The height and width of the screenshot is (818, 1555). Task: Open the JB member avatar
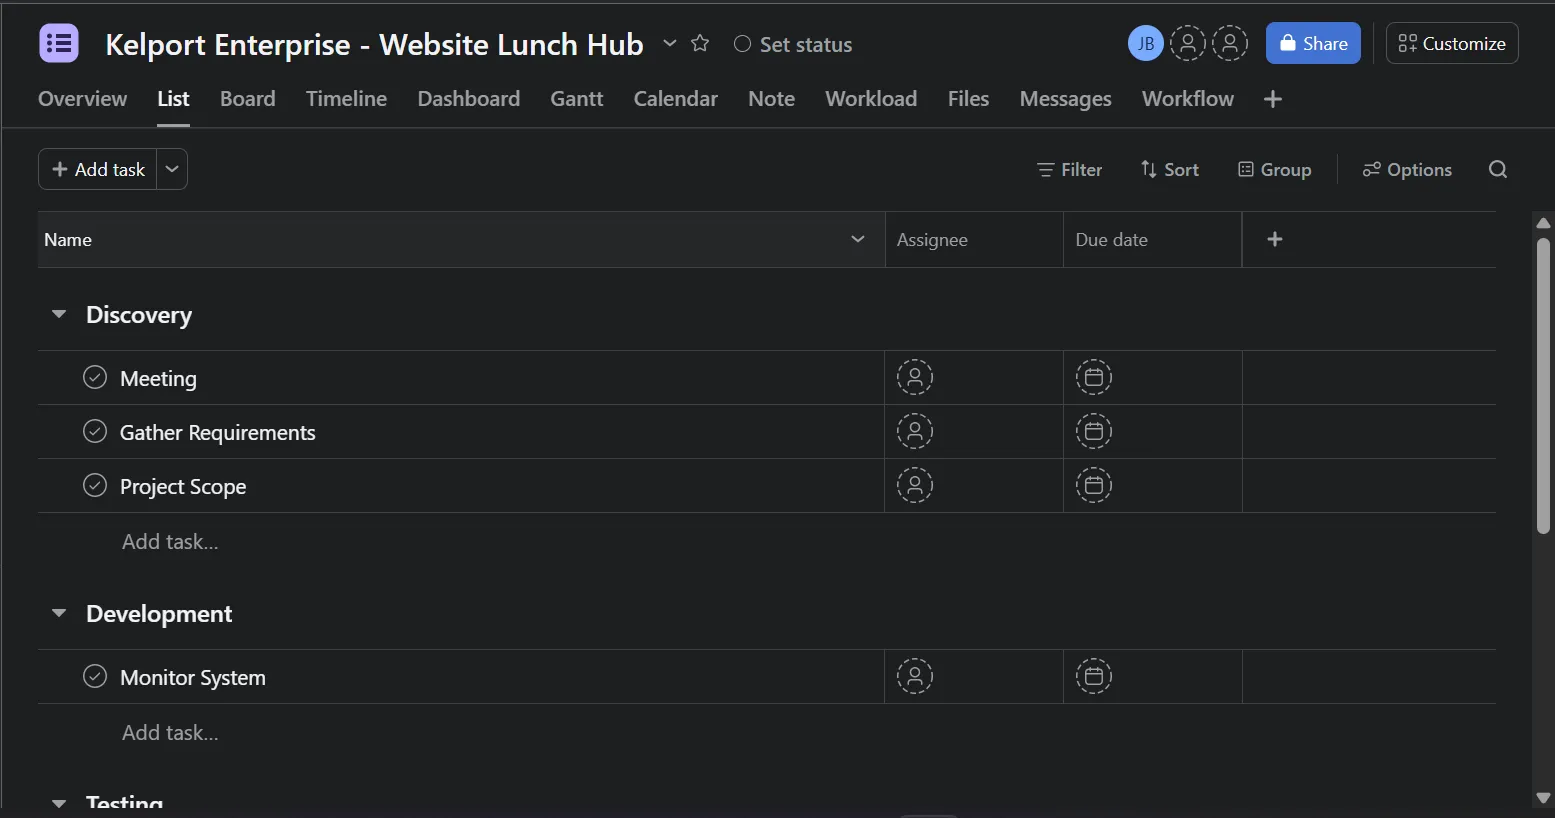1146,44
